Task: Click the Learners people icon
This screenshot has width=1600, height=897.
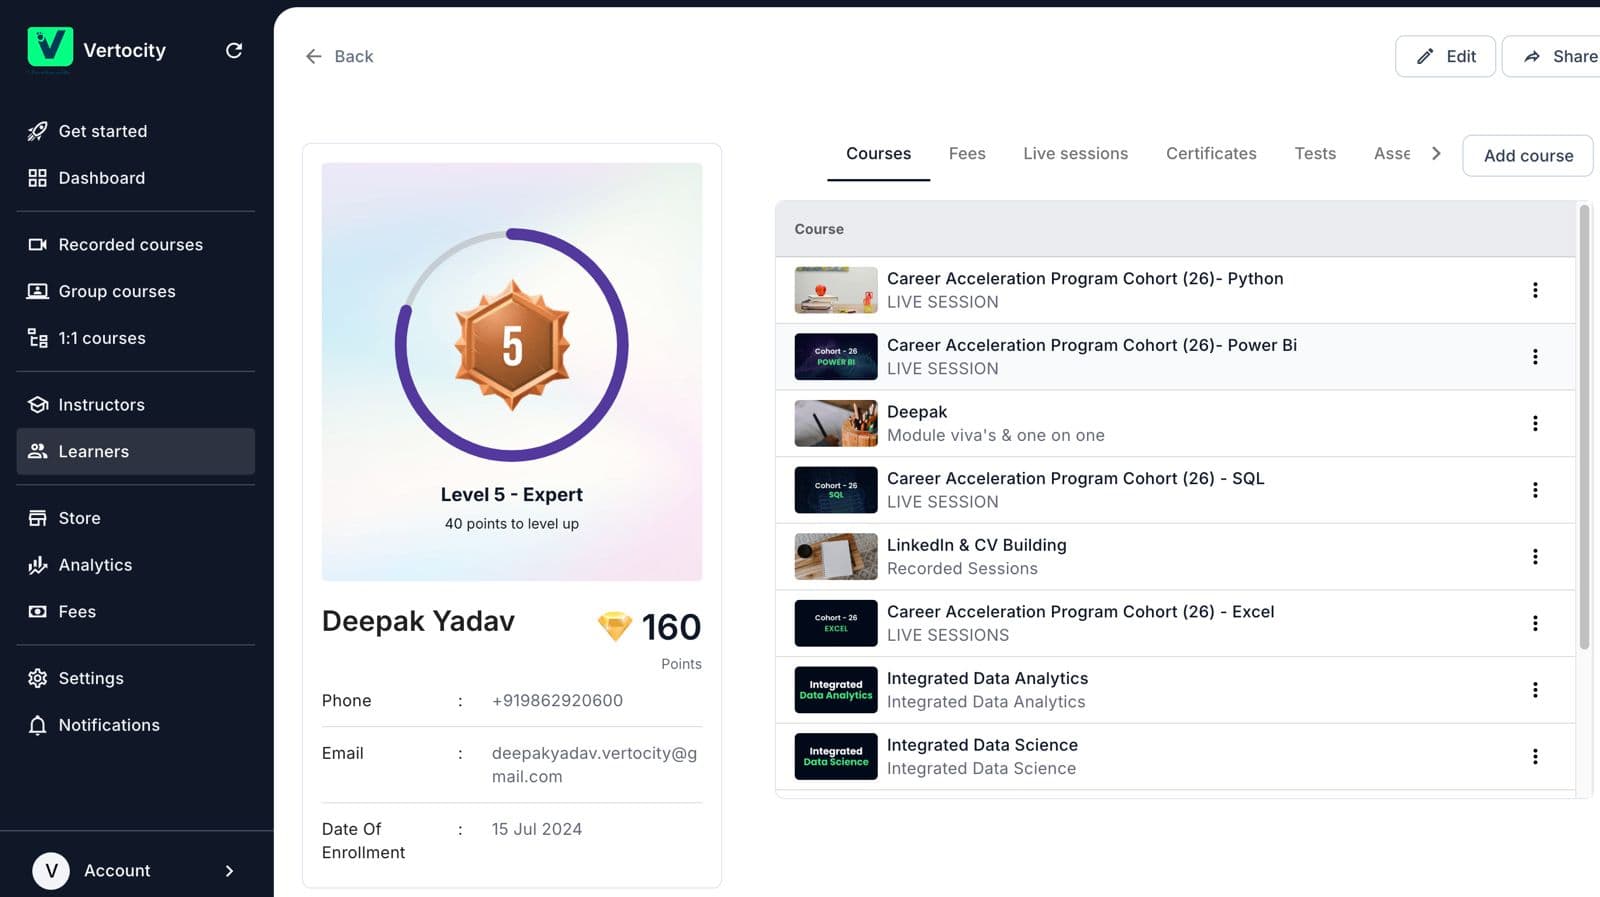Action: click(37, 451)
